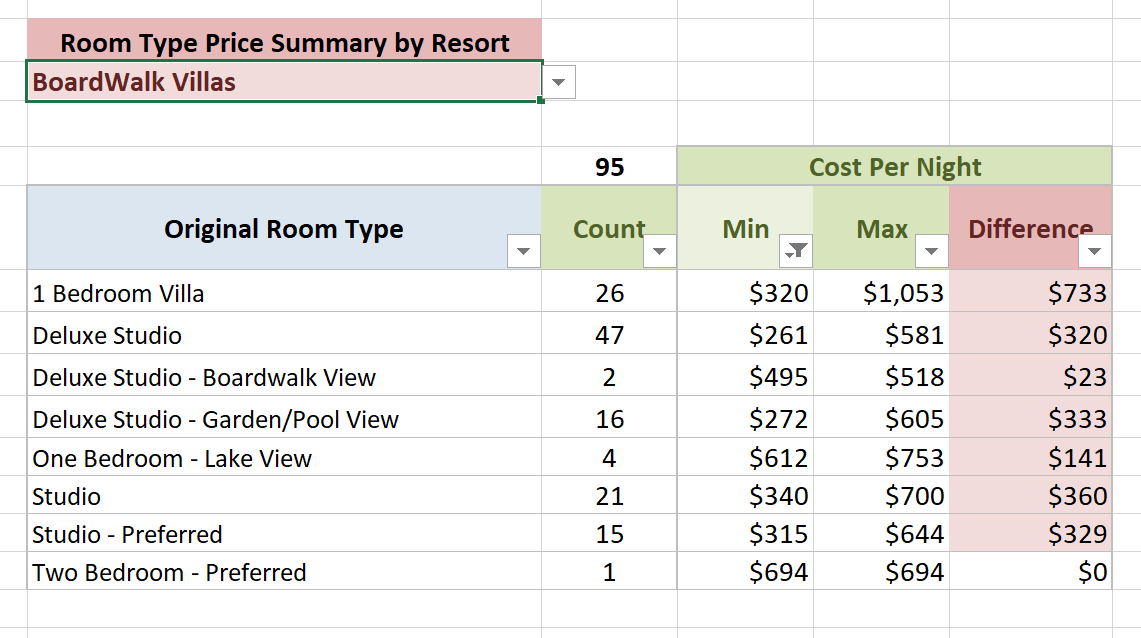Click the Two Bedroom - Preferred cell
Image resolution: width=1141 pixels, height=638 pixels.
169,573
